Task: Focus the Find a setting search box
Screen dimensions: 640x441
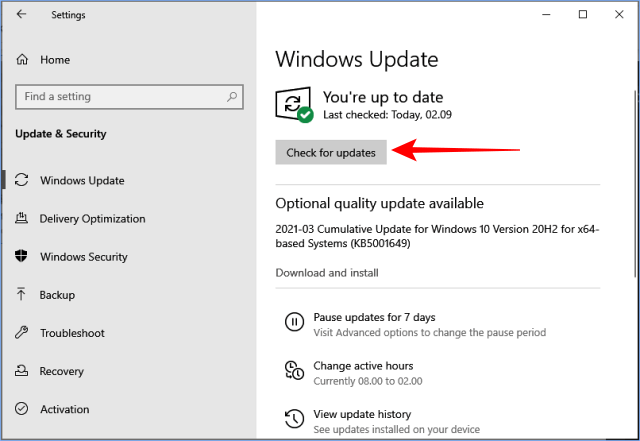Action: (129, 97)
